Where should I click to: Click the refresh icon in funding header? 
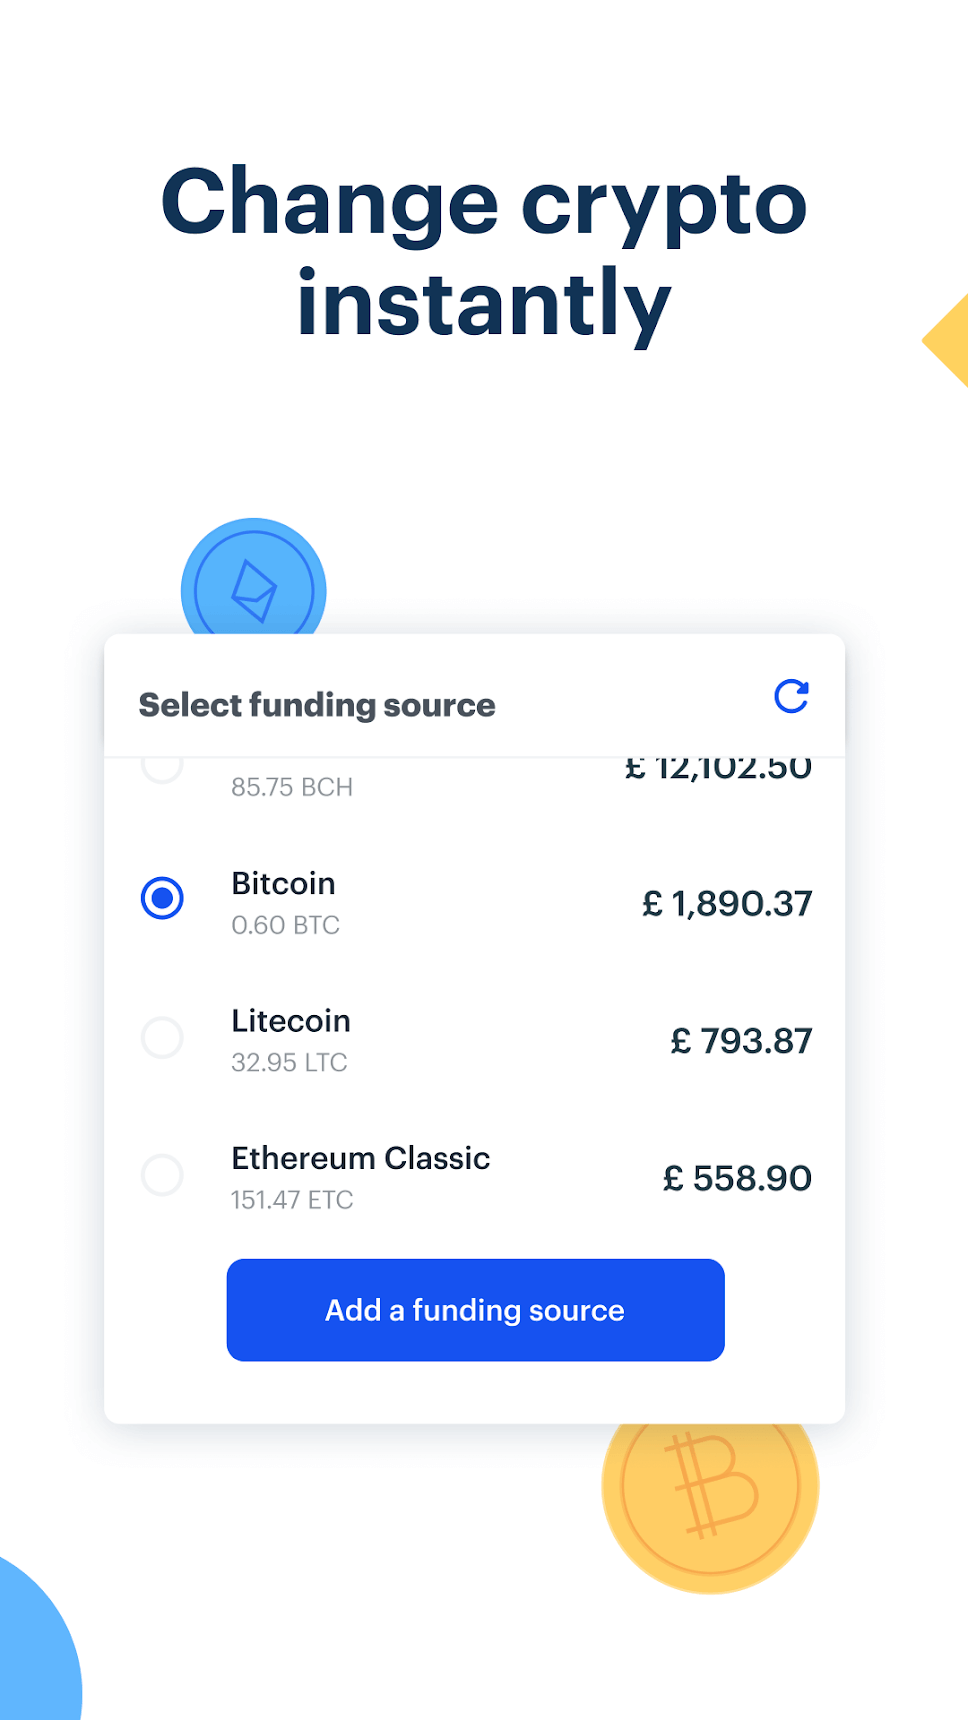[791, 696]
